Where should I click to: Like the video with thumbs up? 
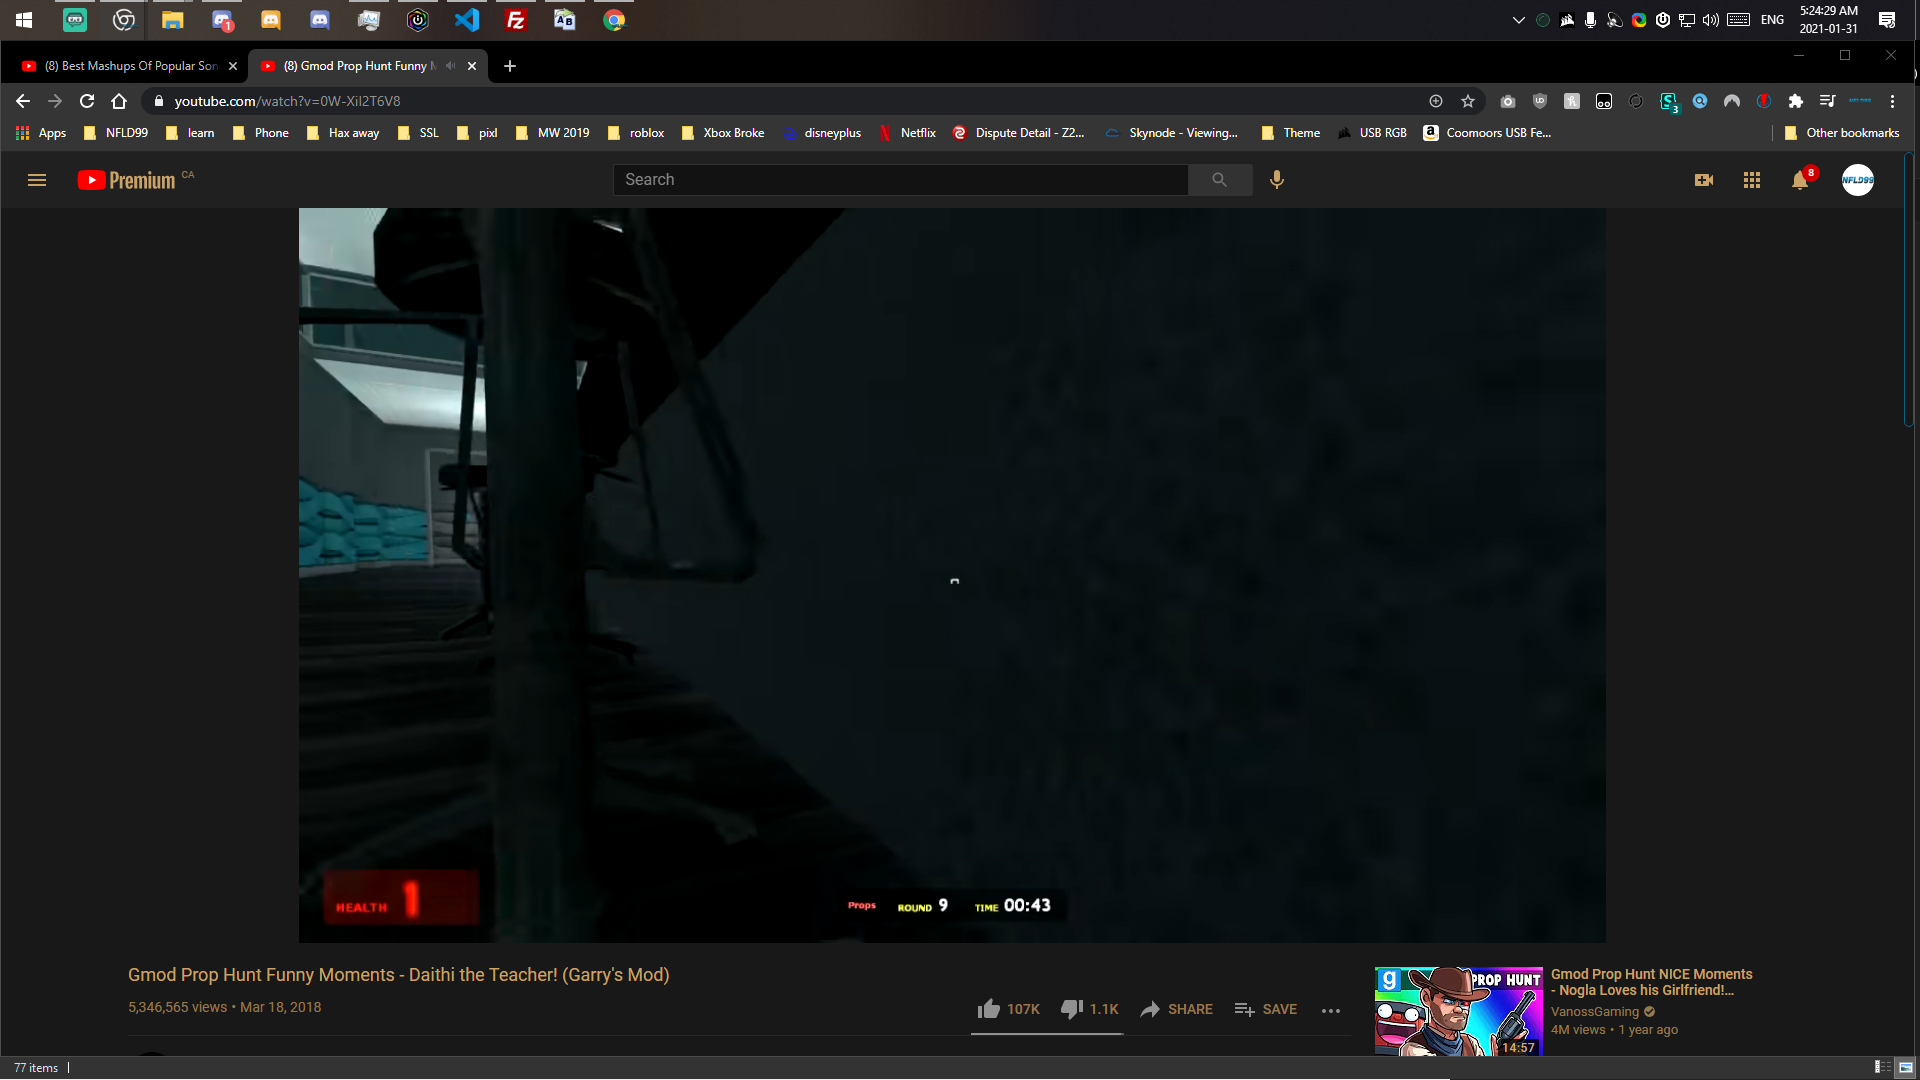point(989,1009)
